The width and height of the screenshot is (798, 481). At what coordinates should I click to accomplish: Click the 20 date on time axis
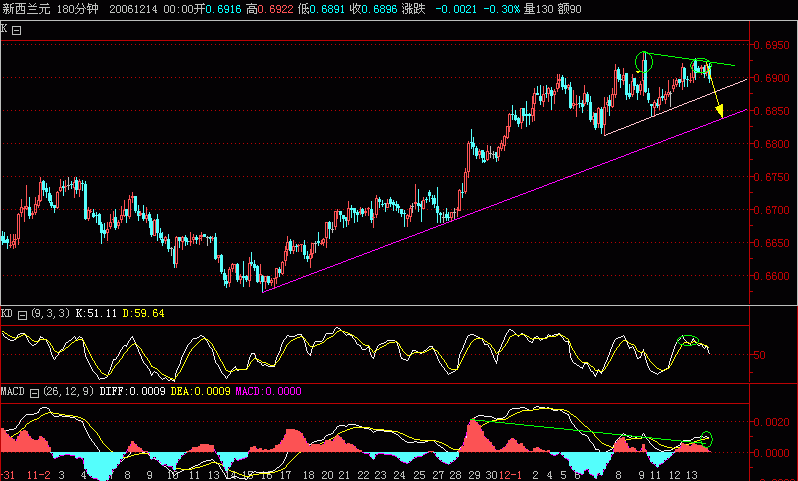point(327,475)
